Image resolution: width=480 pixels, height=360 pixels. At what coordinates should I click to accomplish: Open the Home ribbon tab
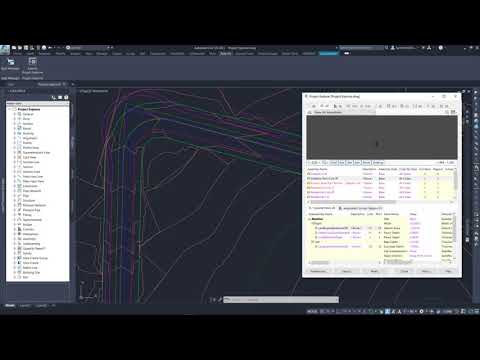[17, 53]
